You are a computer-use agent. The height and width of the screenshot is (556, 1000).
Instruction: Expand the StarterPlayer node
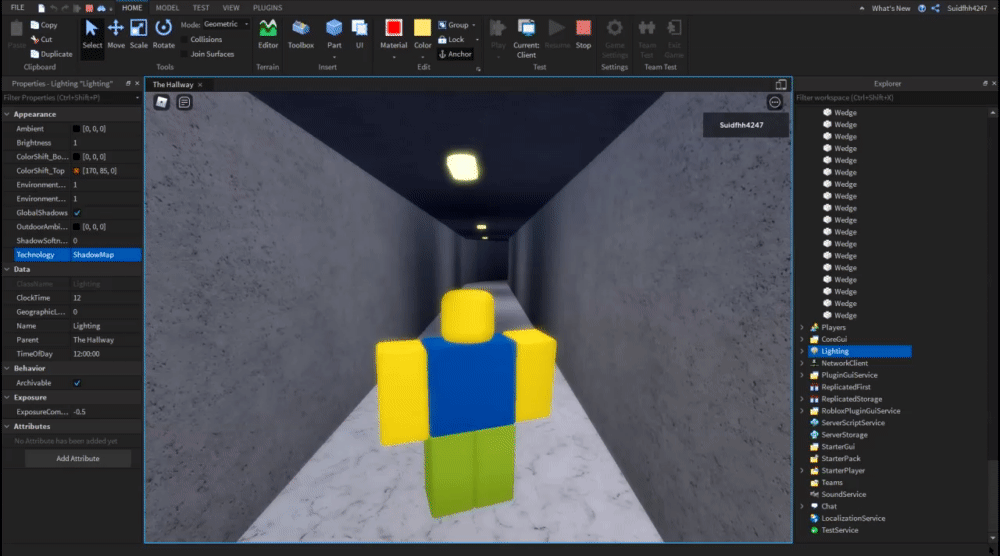point(802,471)
